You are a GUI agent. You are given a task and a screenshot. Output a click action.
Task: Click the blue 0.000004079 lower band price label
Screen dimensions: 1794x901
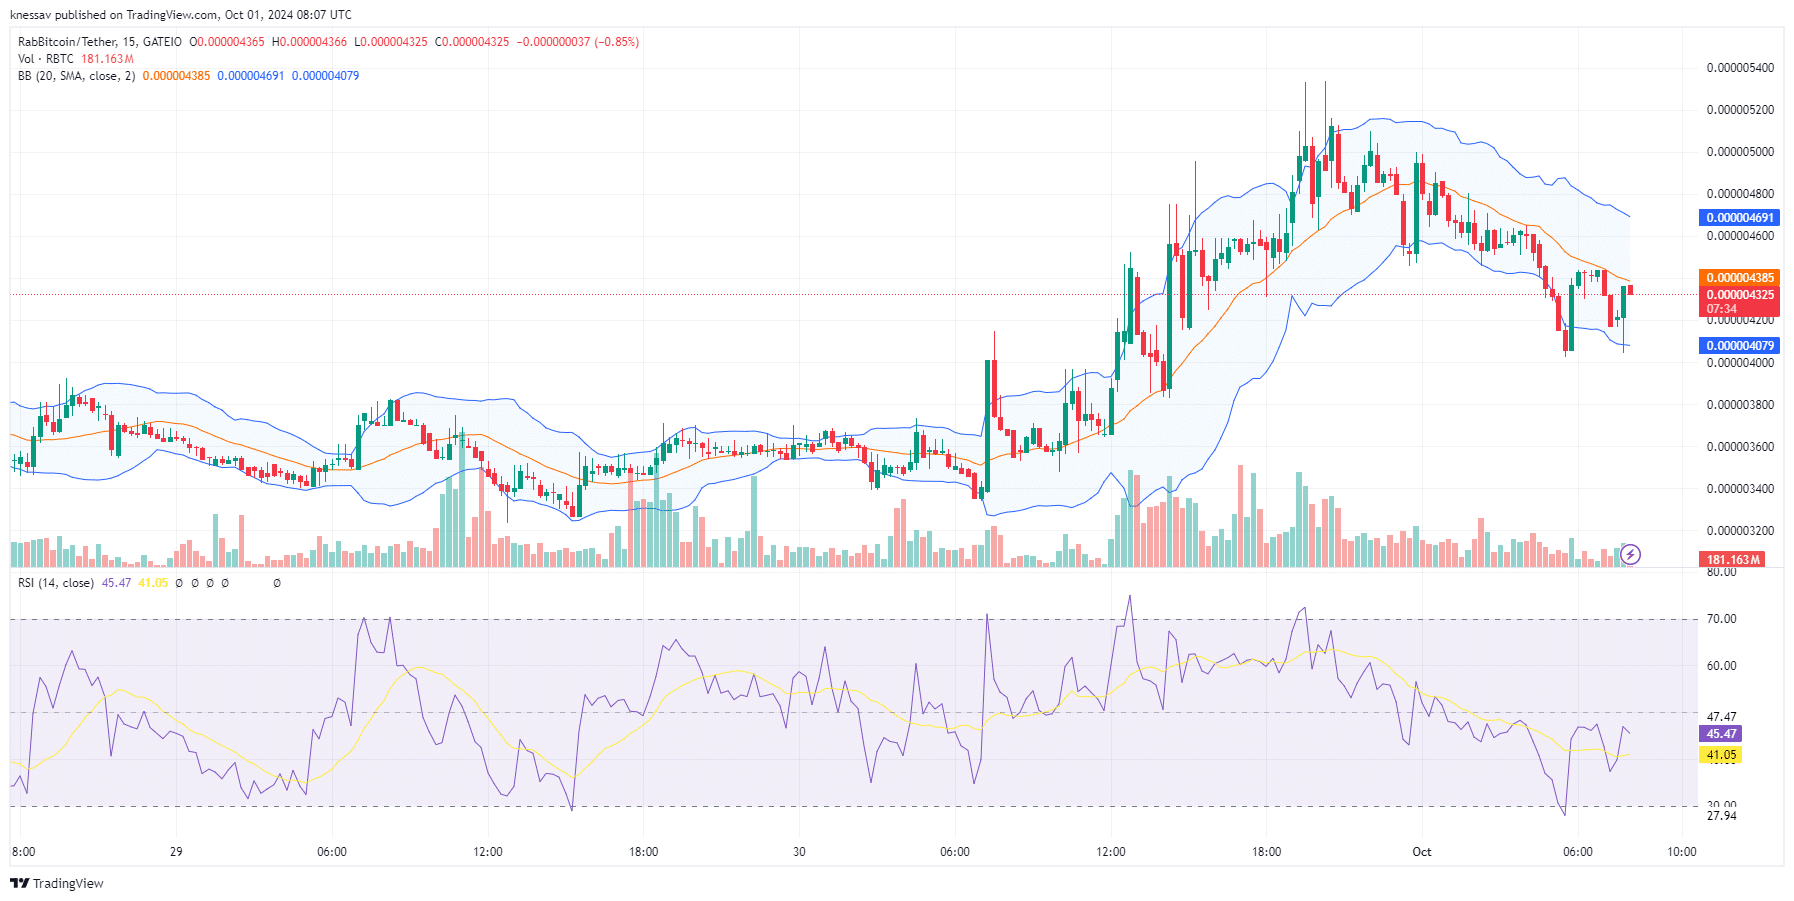(x=1740, y=346)
